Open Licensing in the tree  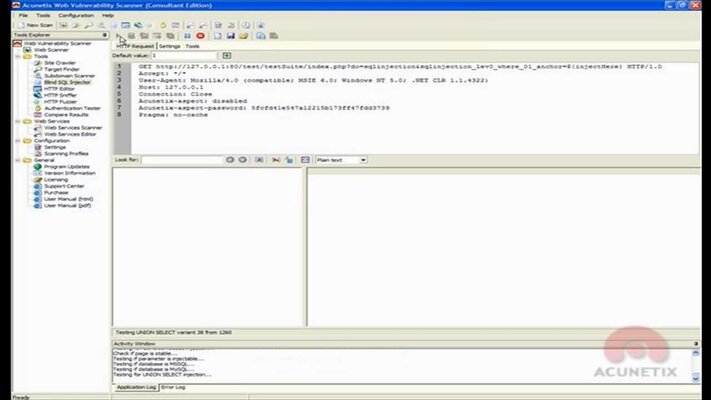56,180
